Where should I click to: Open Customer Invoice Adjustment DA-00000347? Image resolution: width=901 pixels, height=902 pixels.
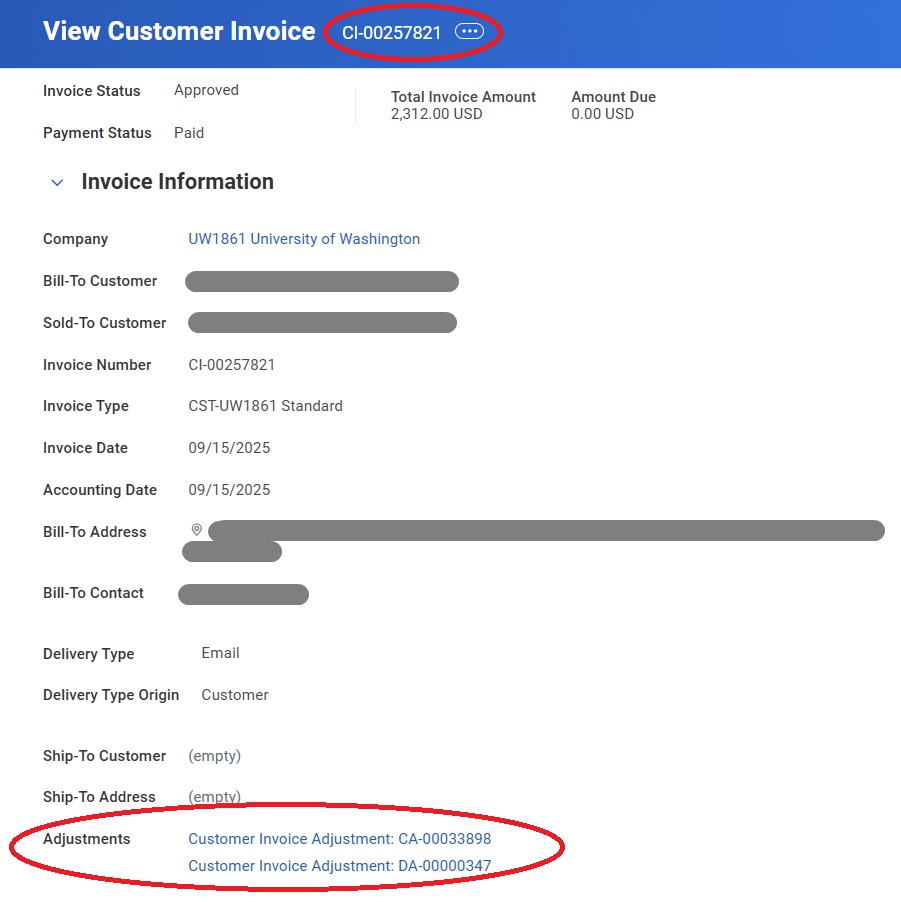[x=340, y=866]
